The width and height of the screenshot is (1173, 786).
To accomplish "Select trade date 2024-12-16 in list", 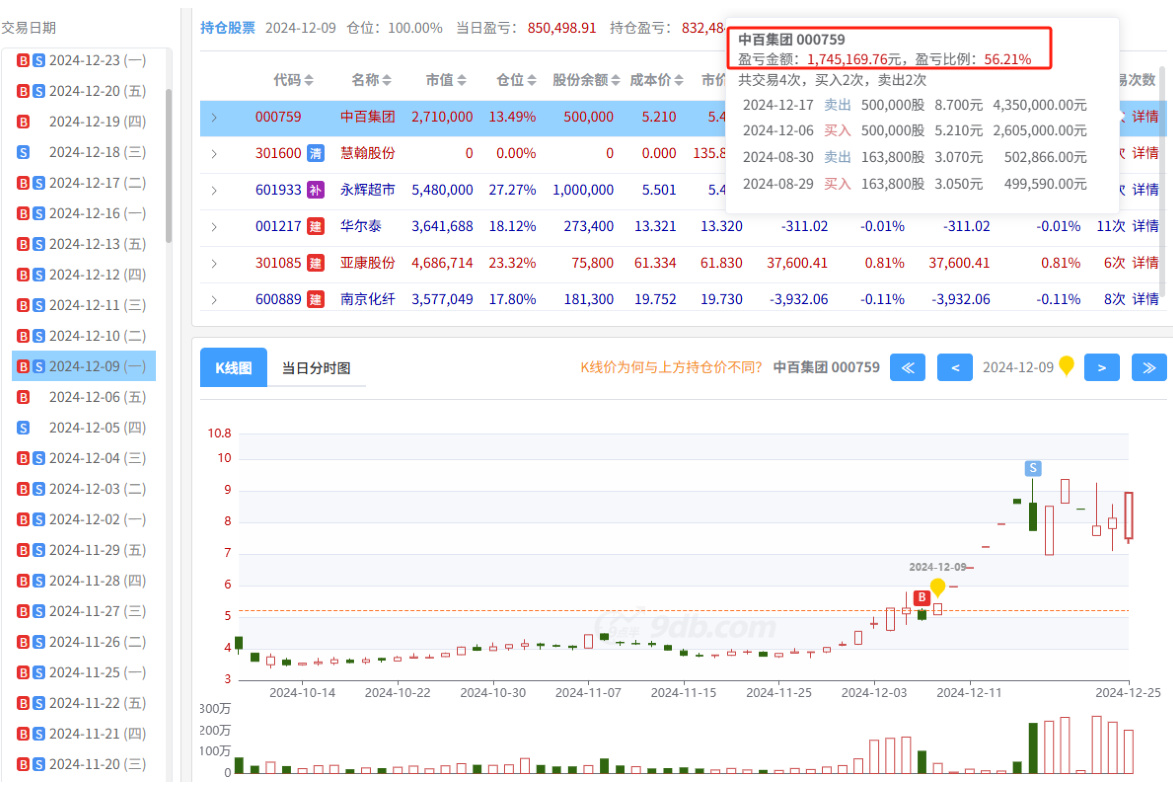I will 84,214.
